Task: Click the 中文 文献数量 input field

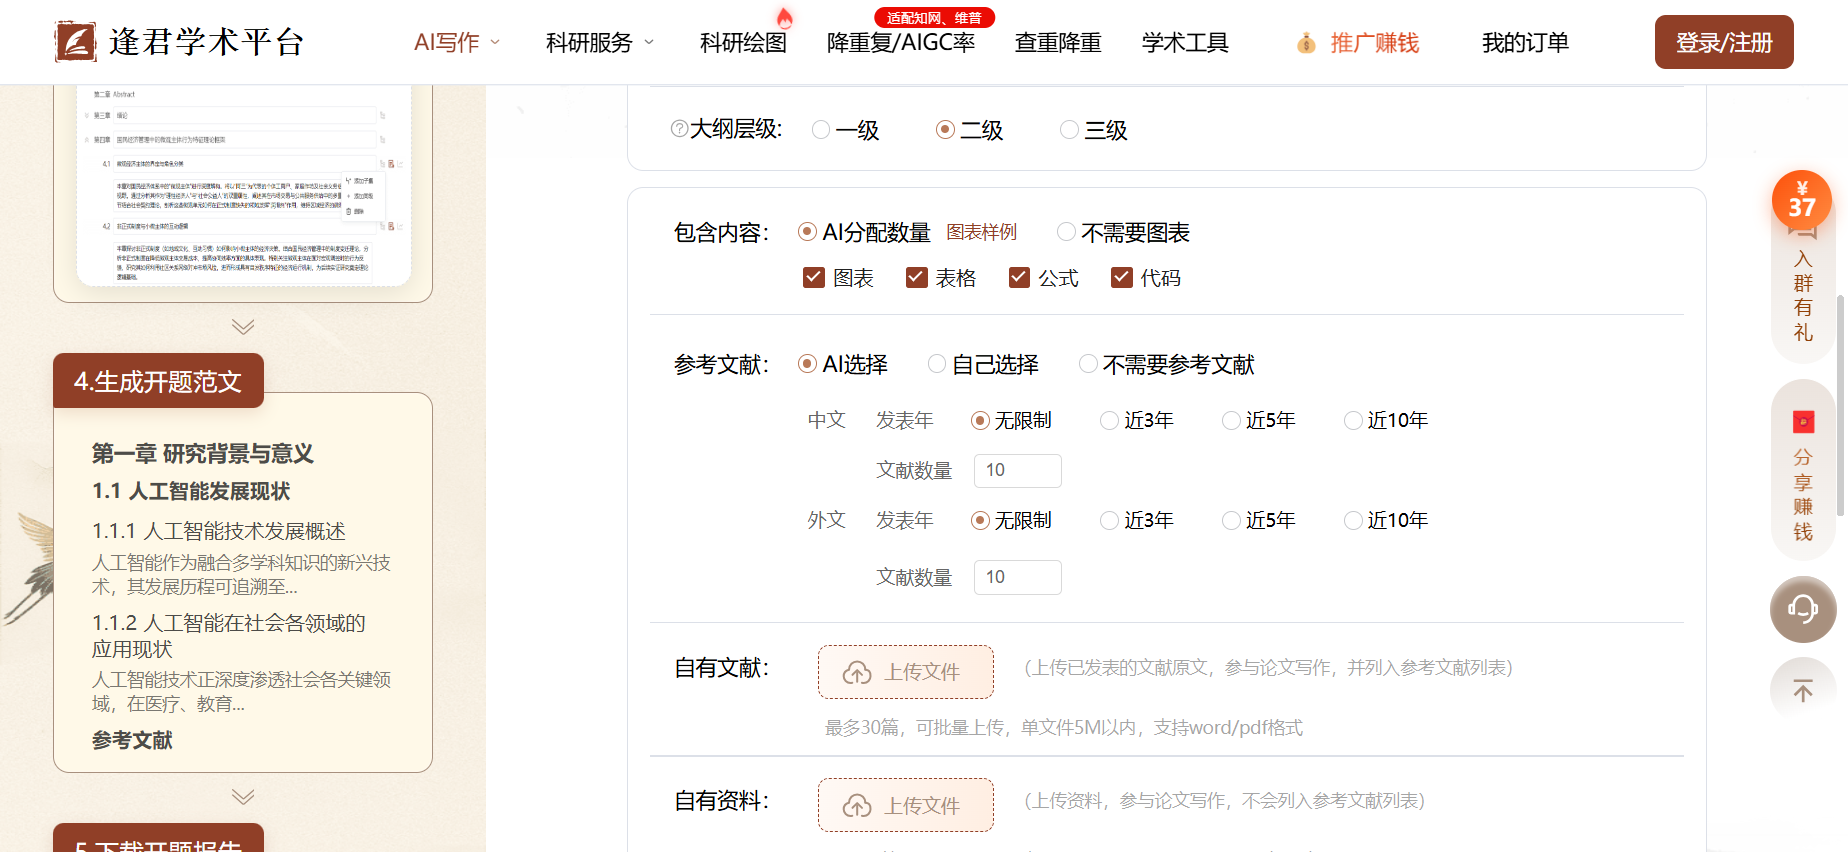Action: (x=1018, y=471)
